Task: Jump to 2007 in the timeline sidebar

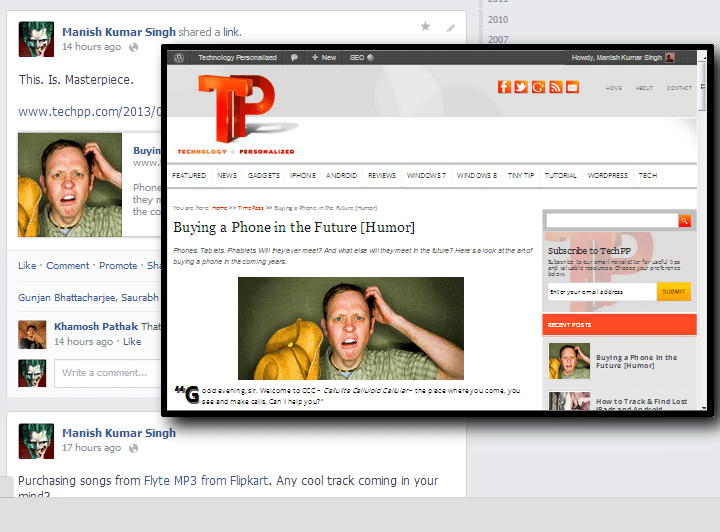Action: (498, 39)
